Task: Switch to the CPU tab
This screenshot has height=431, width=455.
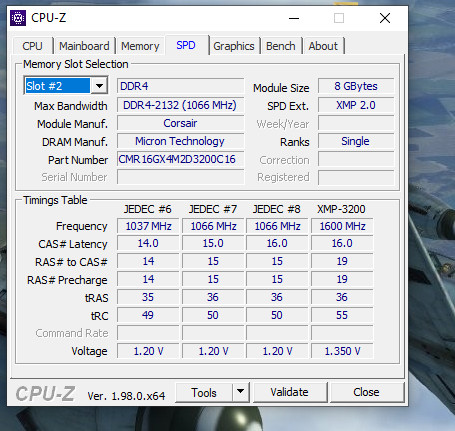Action: click(x=32, y=46)
